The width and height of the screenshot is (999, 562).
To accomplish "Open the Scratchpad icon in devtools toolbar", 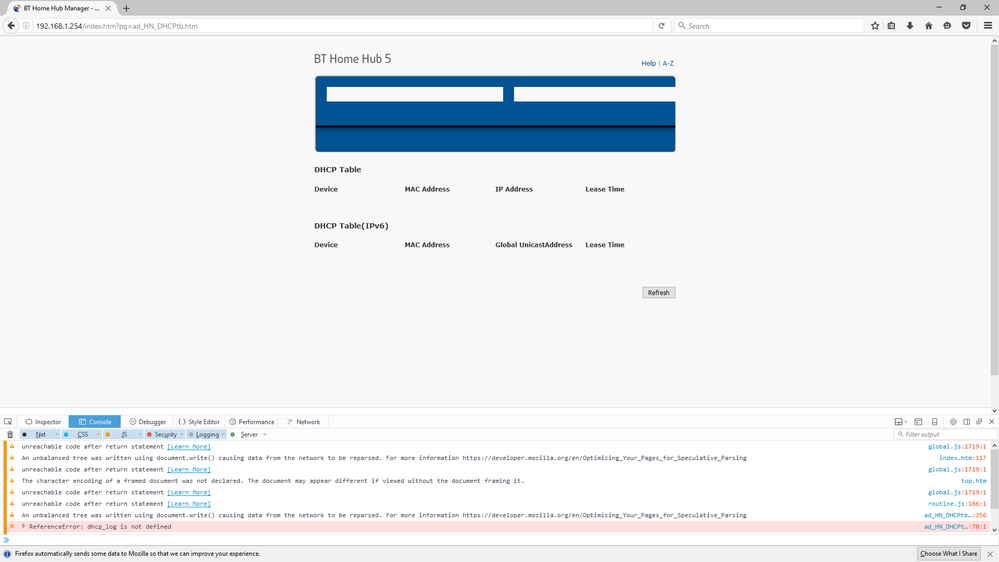I will coord(918,422).
